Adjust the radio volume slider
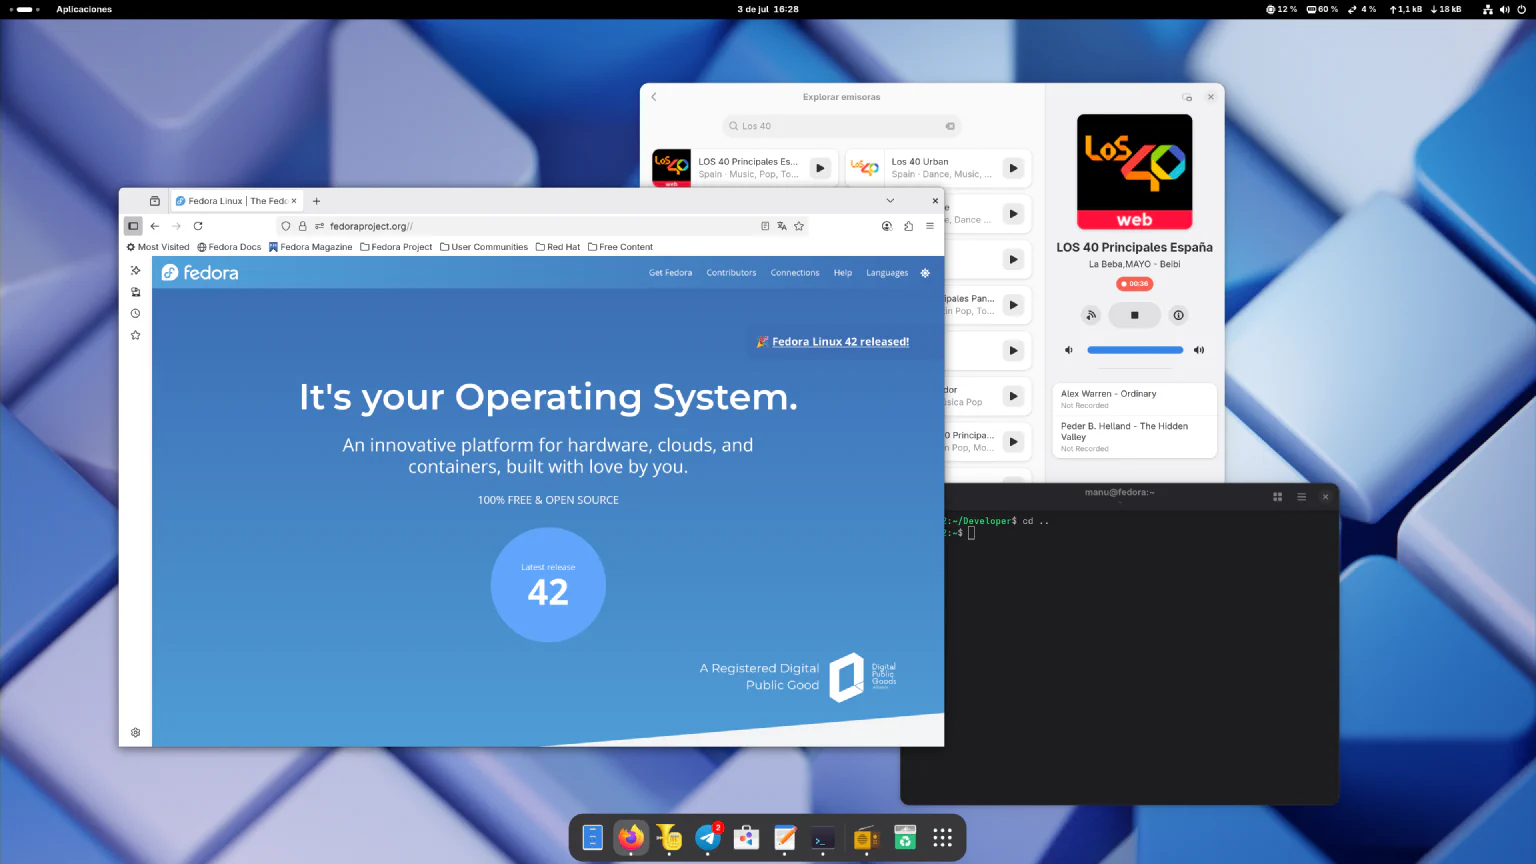 tap(1135, 350)
